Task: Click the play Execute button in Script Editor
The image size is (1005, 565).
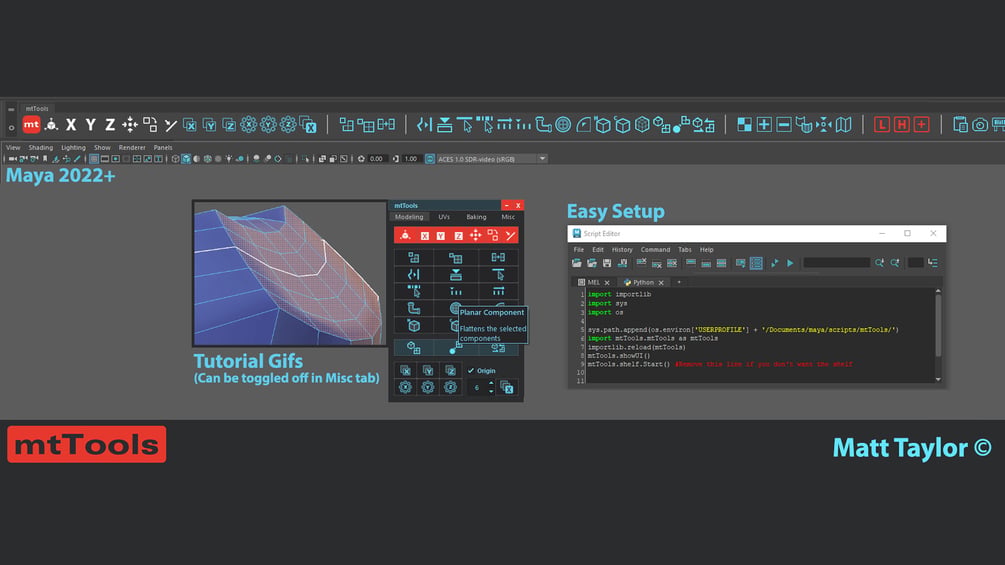Action: coord(790,263)
